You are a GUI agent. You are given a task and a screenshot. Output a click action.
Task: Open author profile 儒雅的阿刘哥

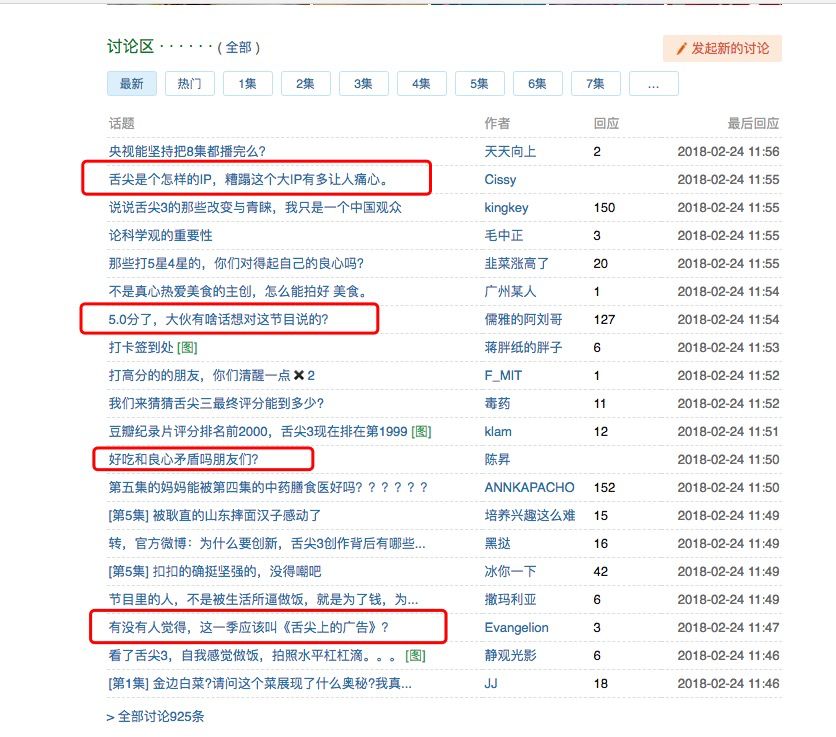[x=523, y=319]
